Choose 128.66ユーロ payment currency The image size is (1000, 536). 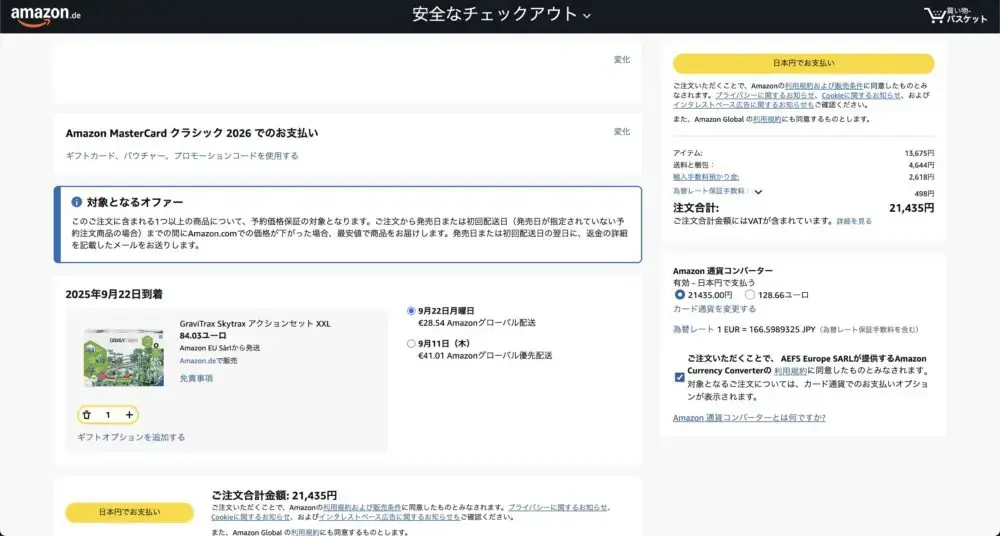click(750, 295)
